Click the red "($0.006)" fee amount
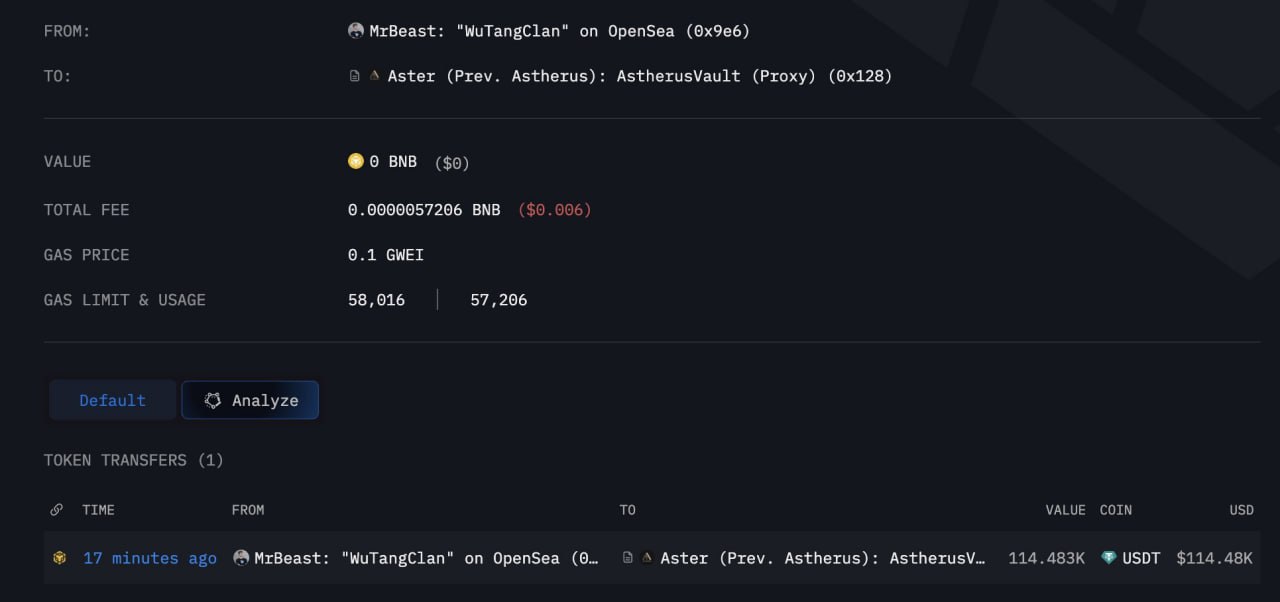This screenshot has width=1280, height=602. [x=555, y=210]
